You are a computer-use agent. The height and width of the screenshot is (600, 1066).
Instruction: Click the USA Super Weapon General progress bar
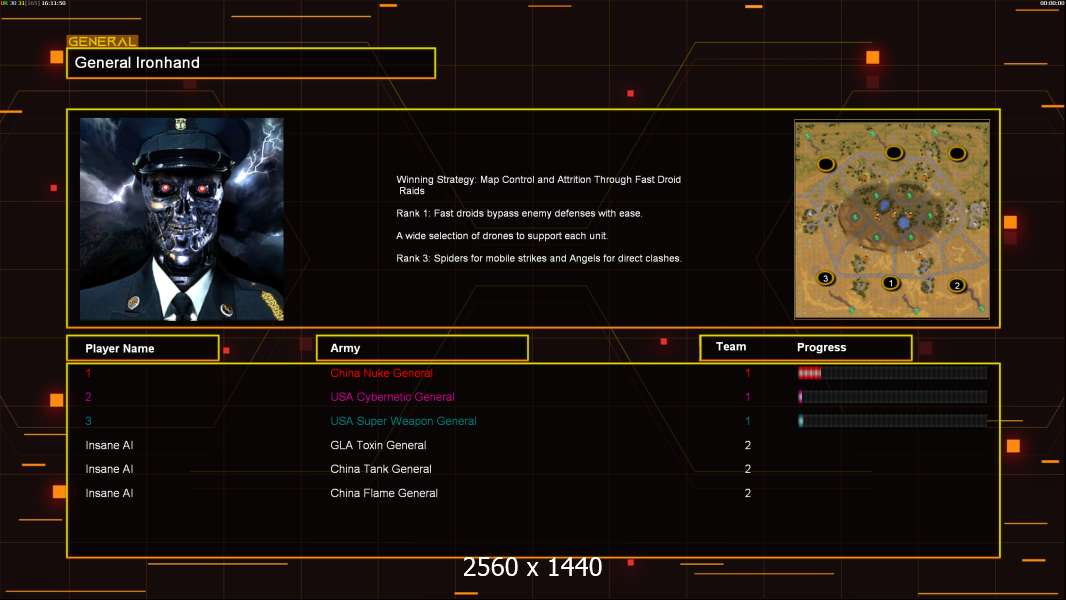pyautogui.click(x=892, y=421)
